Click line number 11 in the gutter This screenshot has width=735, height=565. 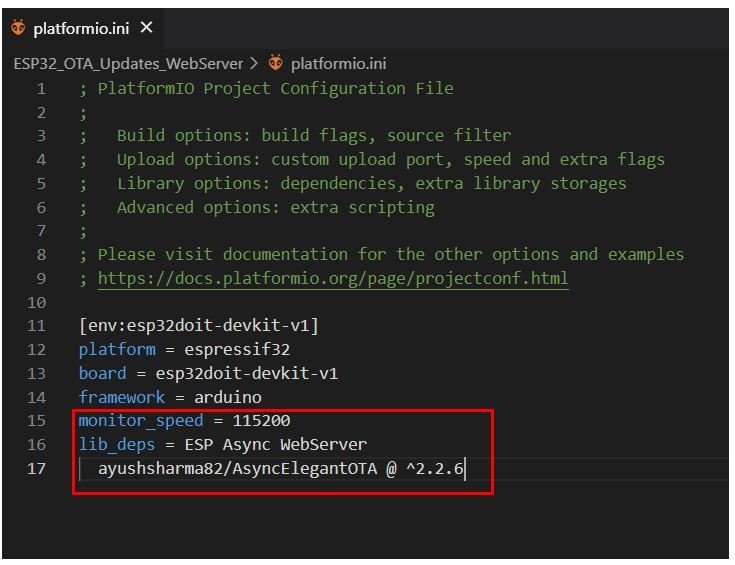[36, 326]
